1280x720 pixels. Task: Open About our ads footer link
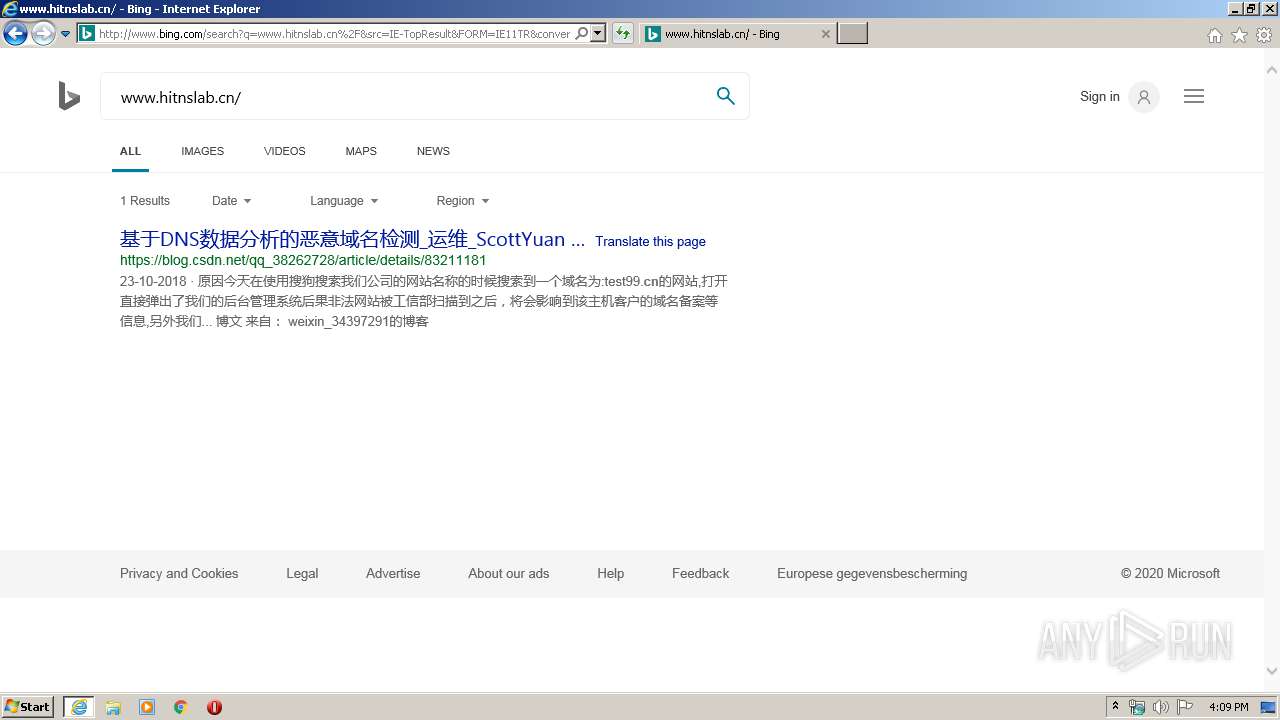point(509,574)
